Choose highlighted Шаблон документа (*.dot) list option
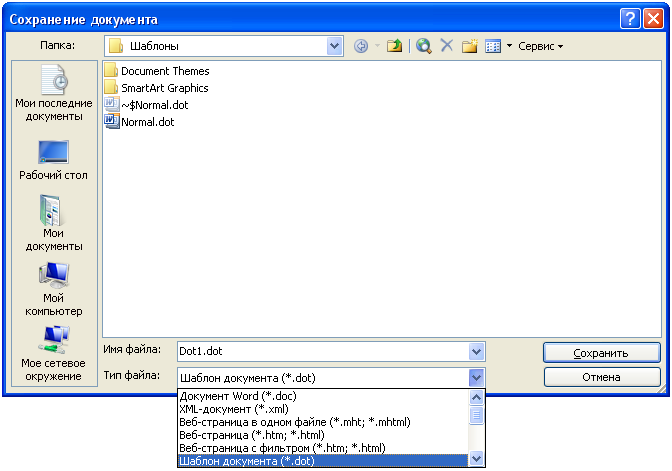 323,461
